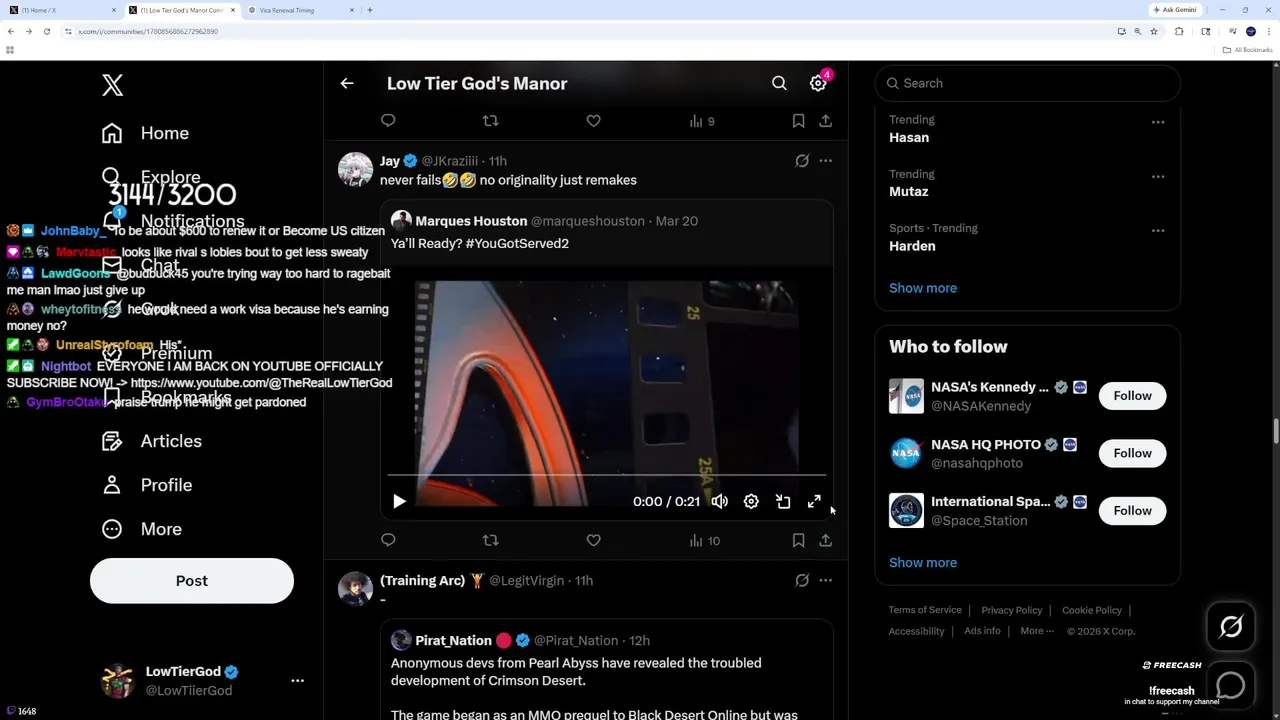
Task: View analytics showing 10 views
Action: 704,541
